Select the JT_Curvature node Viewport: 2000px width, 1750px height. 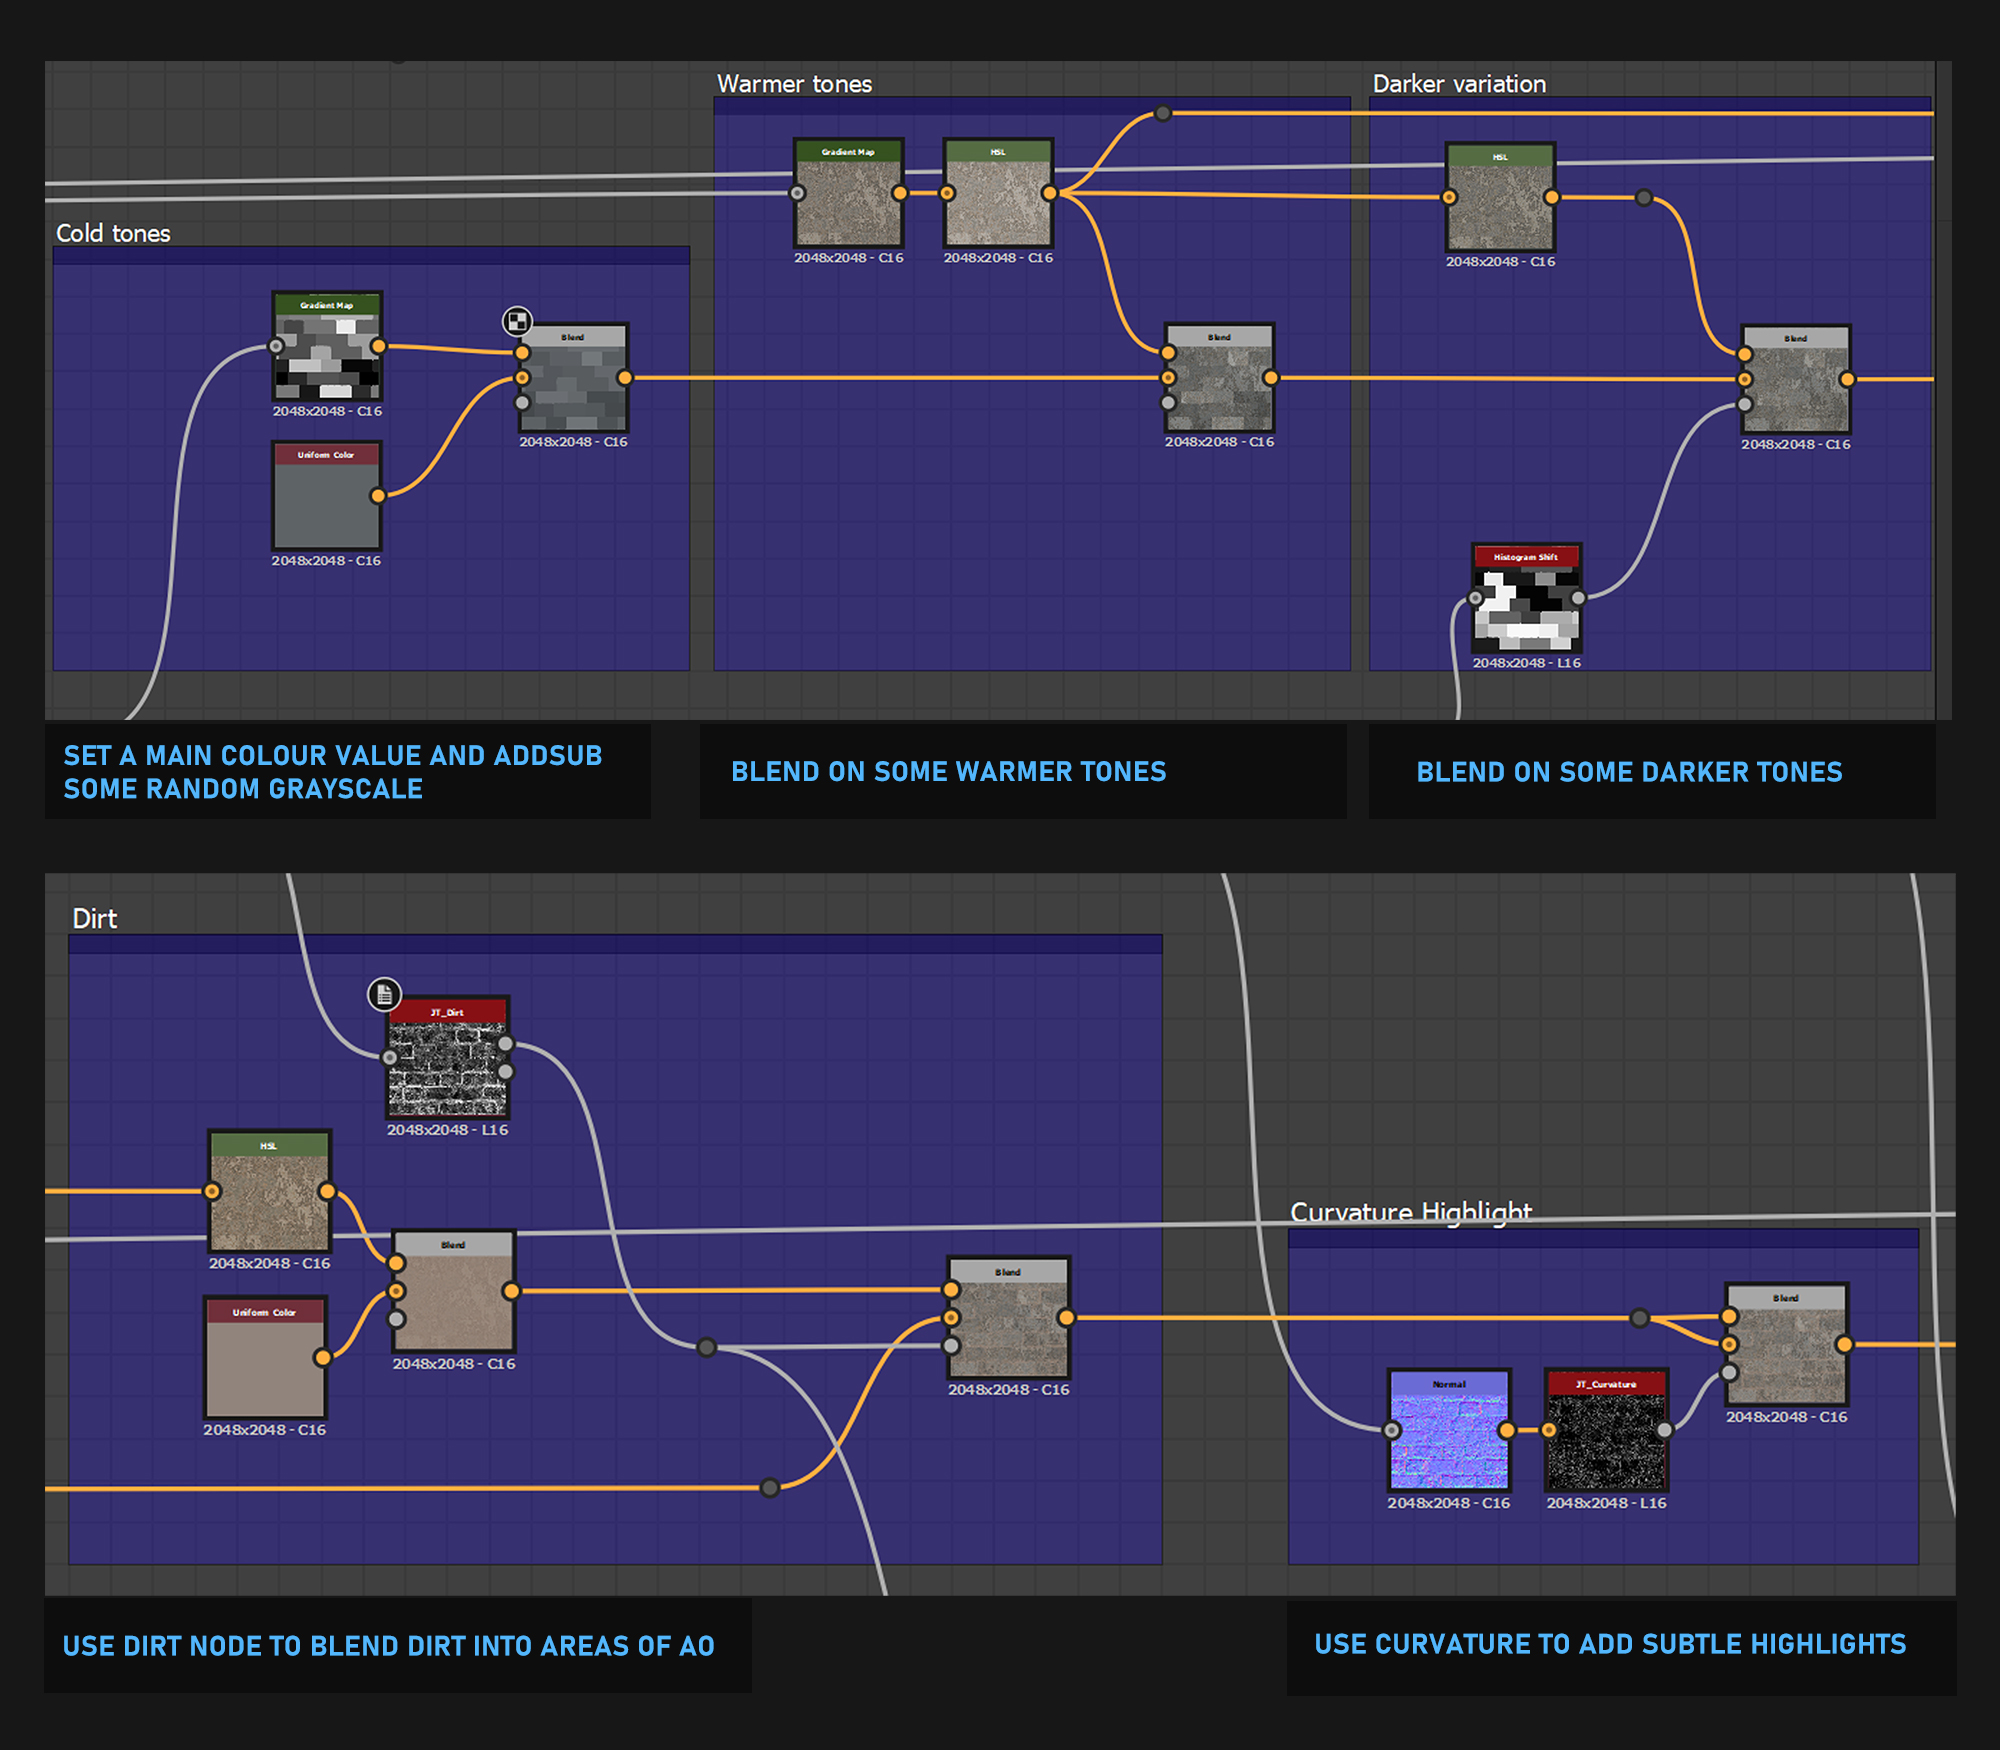[1606, 1436]
